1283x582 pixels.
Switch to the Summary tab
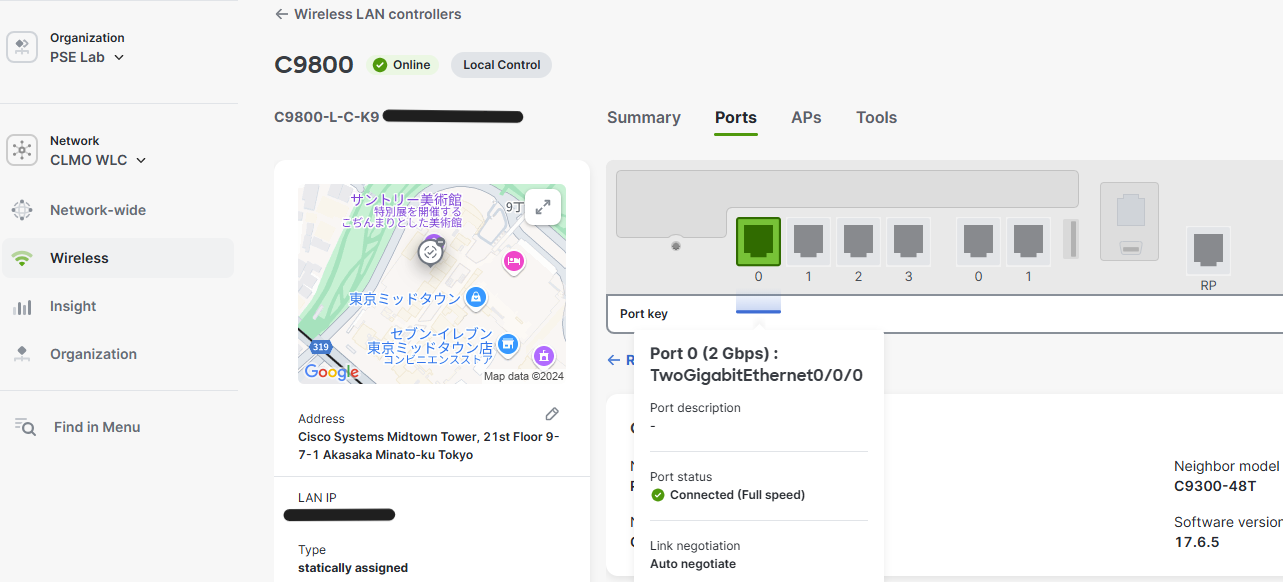point(644,117)
